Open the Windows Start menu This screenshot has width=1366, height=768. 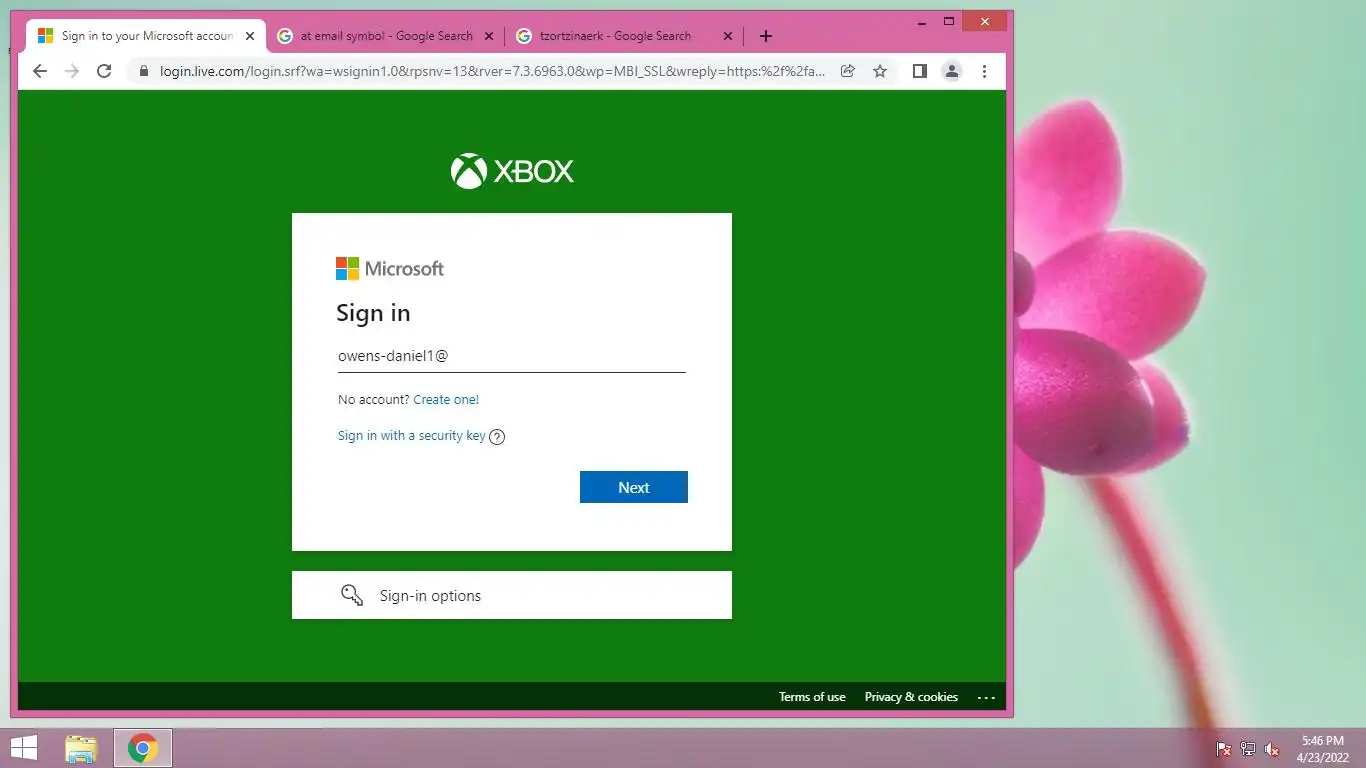(23, 748)
